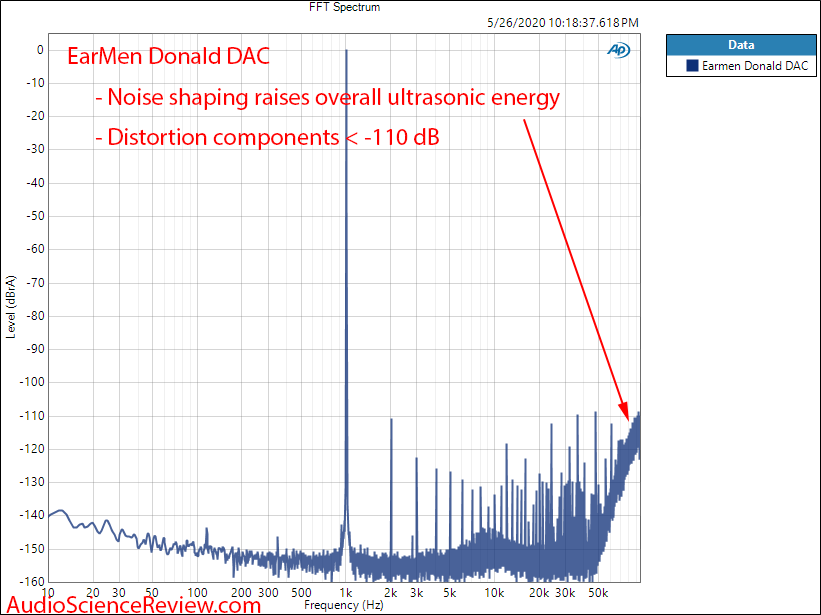Click the "30" frequency axis tick label
The image size is (821, 615).
coord(119,593)
